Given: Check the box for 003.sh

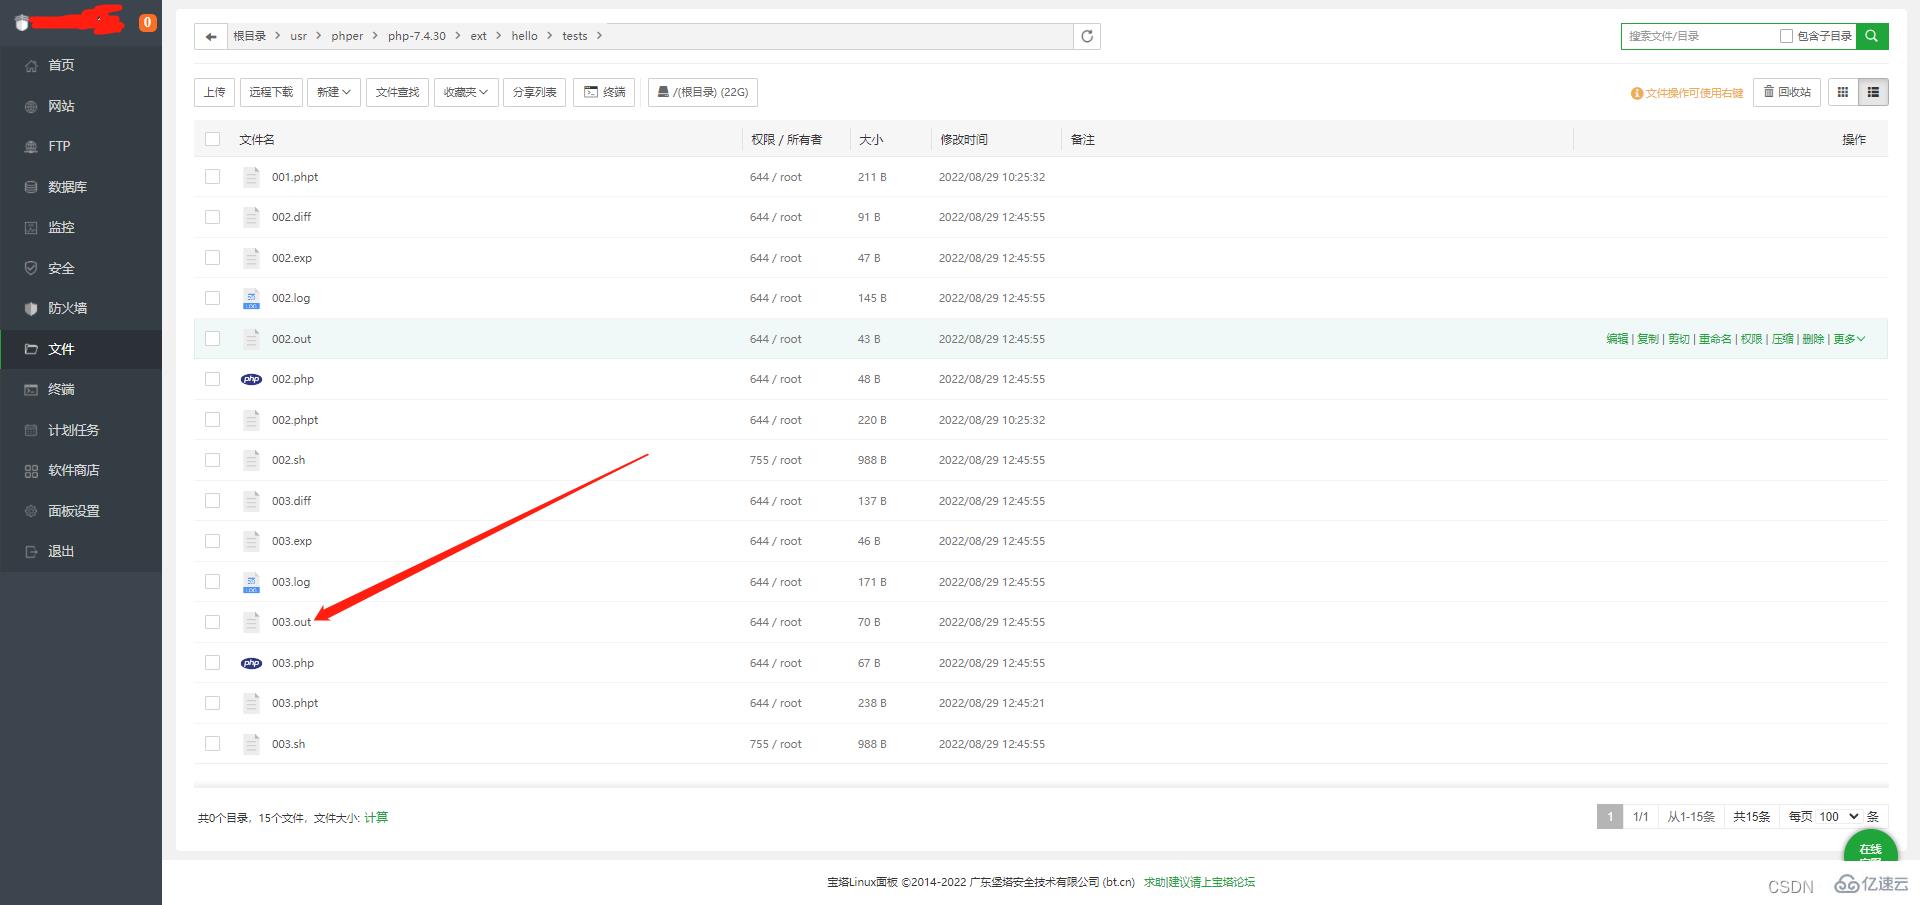Looking at the screenshot, I should [212, 744].
